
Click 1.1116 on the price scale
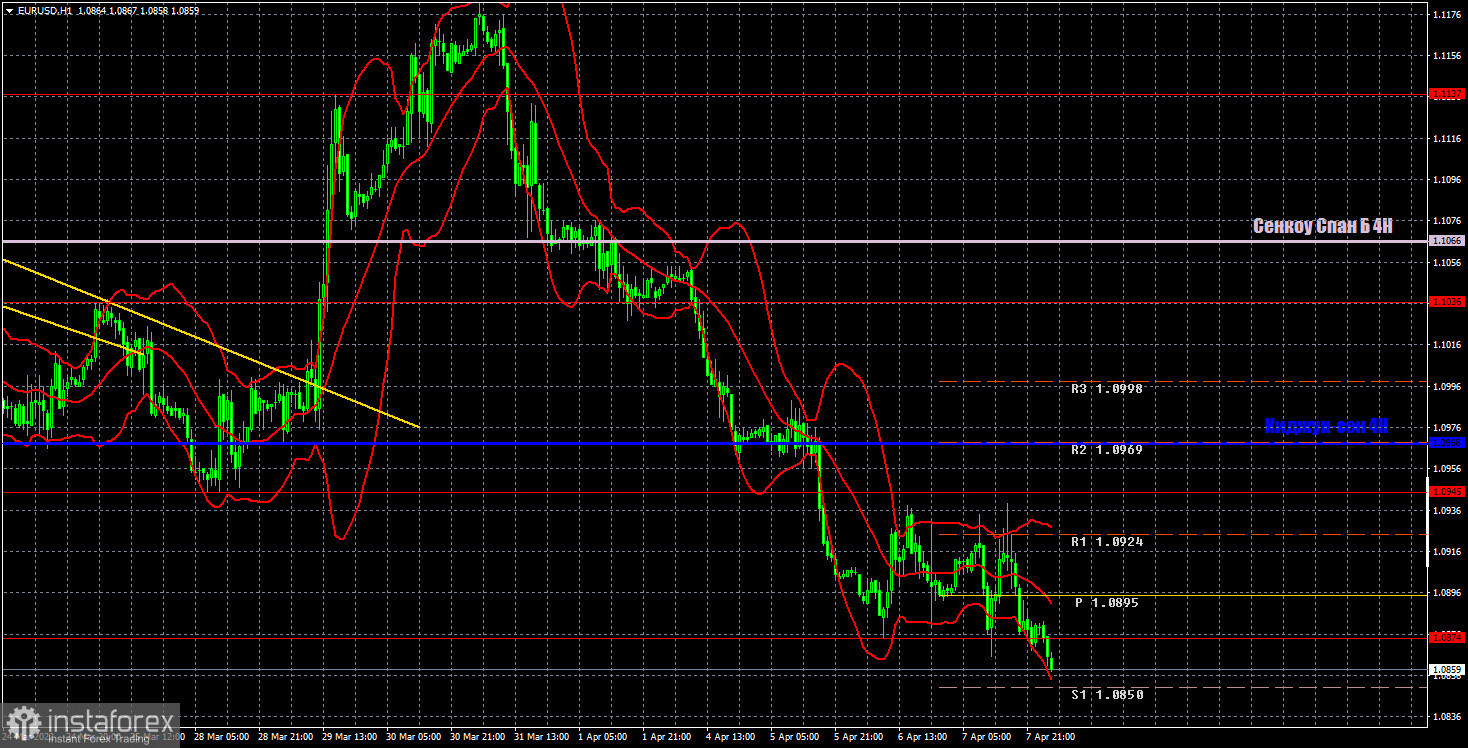click(x=1448, y=139)
